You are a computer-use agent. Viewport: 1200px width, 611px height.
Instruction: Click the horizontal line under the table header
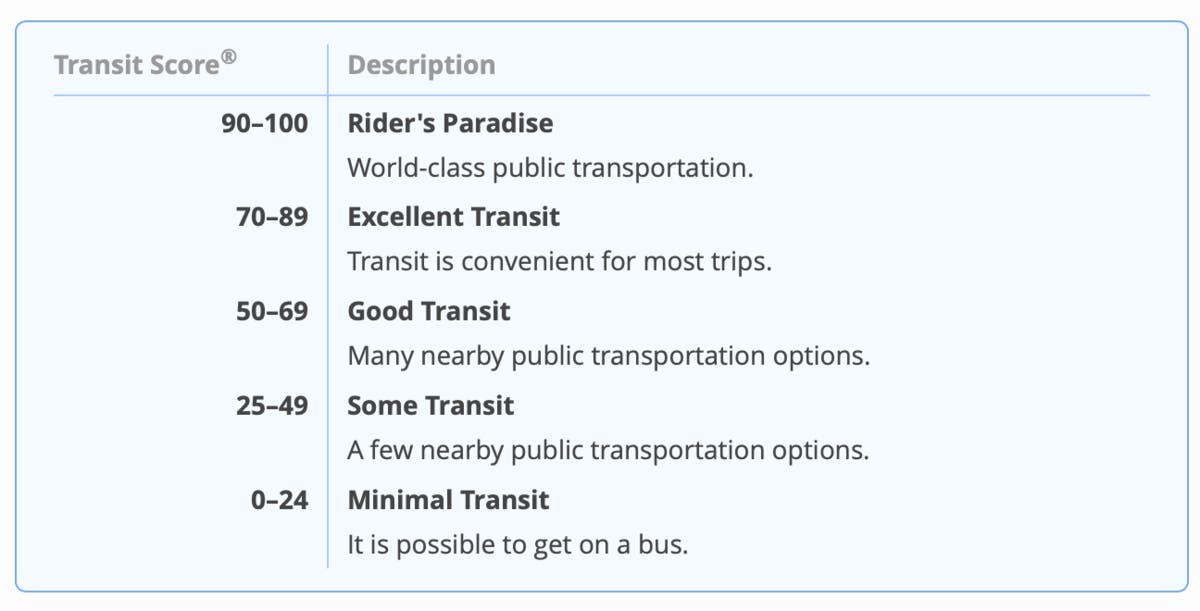click(x=700, y=96)
